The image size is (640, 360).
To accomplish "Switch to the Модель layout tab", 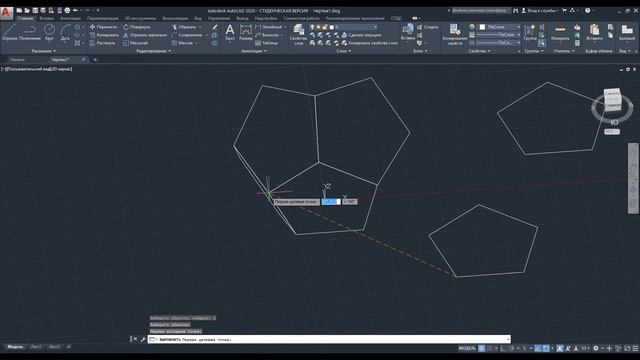I will (16, 347).
